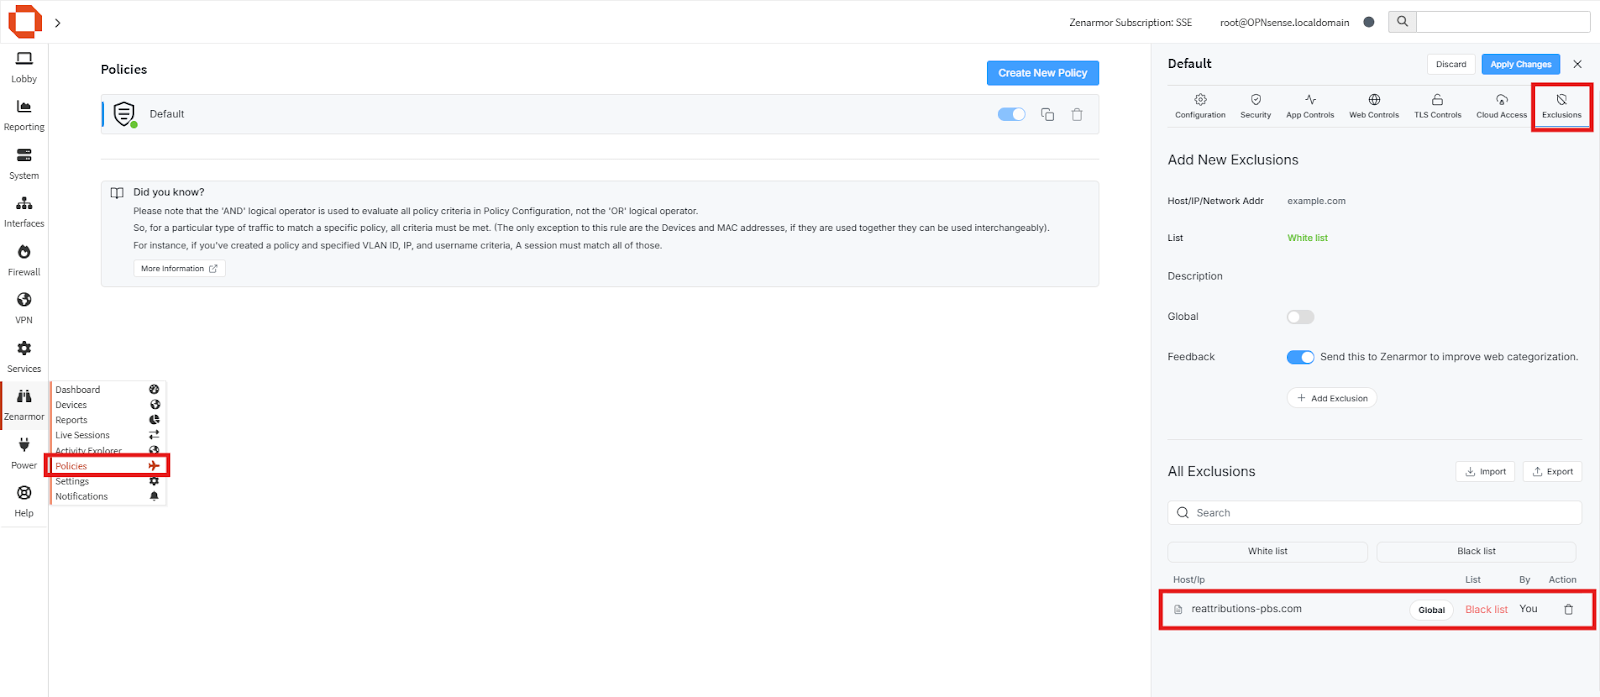Open the Help sidebar section
Viewport: 1600px width, 697px height.
pyautogui.click(x=24, y=501)
